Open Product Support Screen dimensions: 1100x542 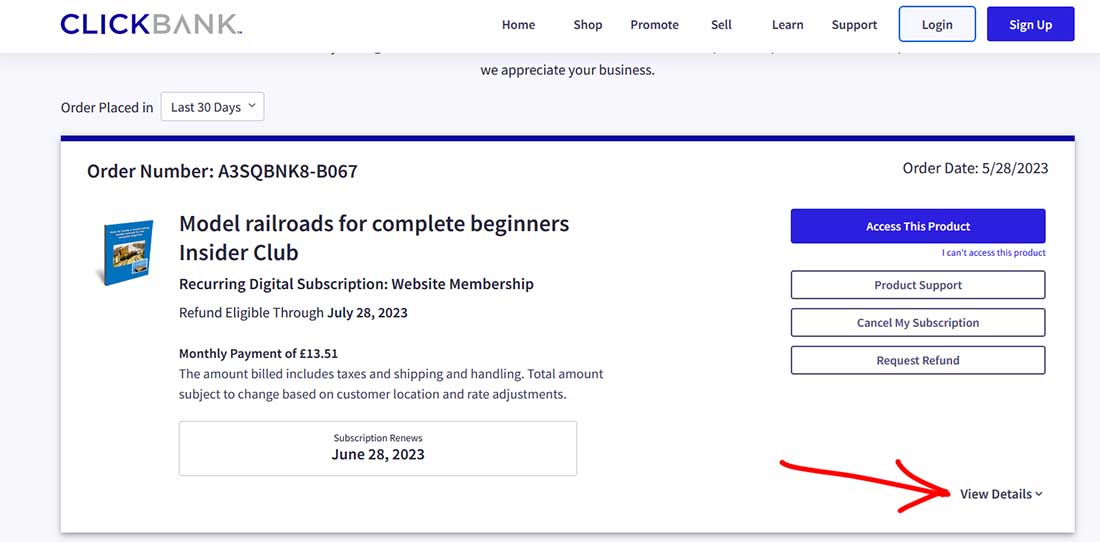point(917,285)
